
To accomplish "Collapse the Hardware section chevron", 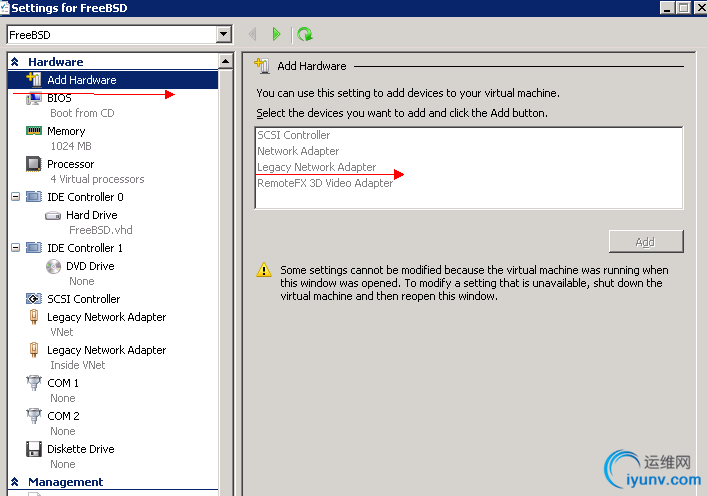I will pos(15,62).
